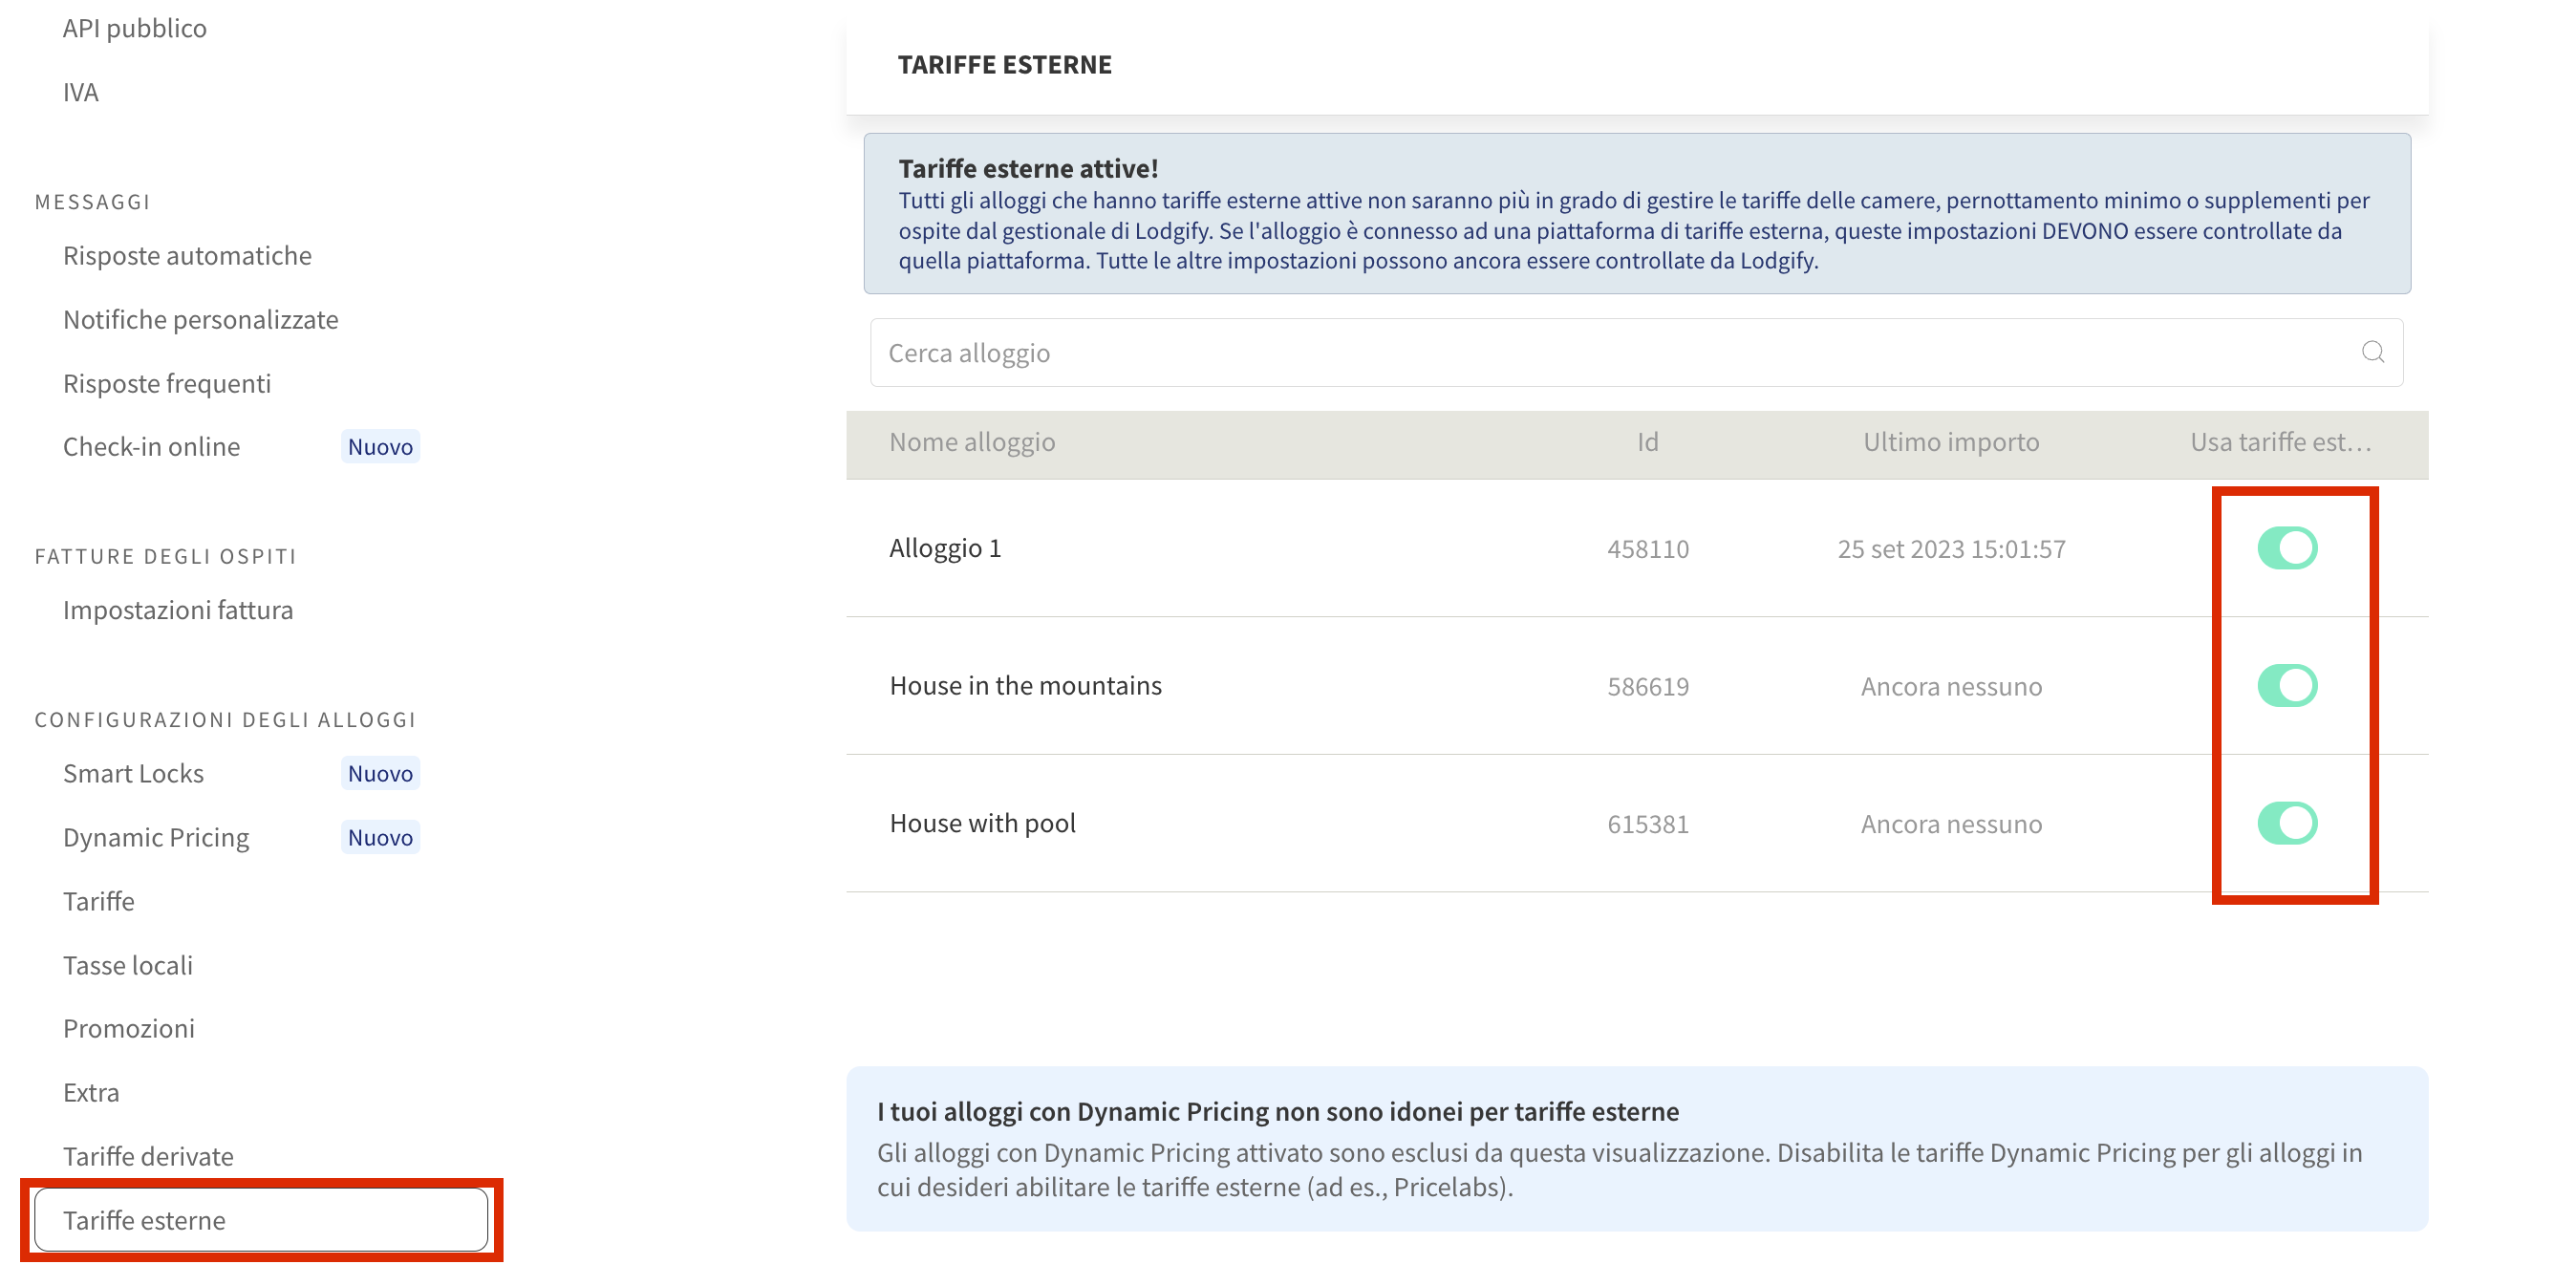
Task: Open Tariffe esterne in sidebar
Action: tap(144, 1220)
